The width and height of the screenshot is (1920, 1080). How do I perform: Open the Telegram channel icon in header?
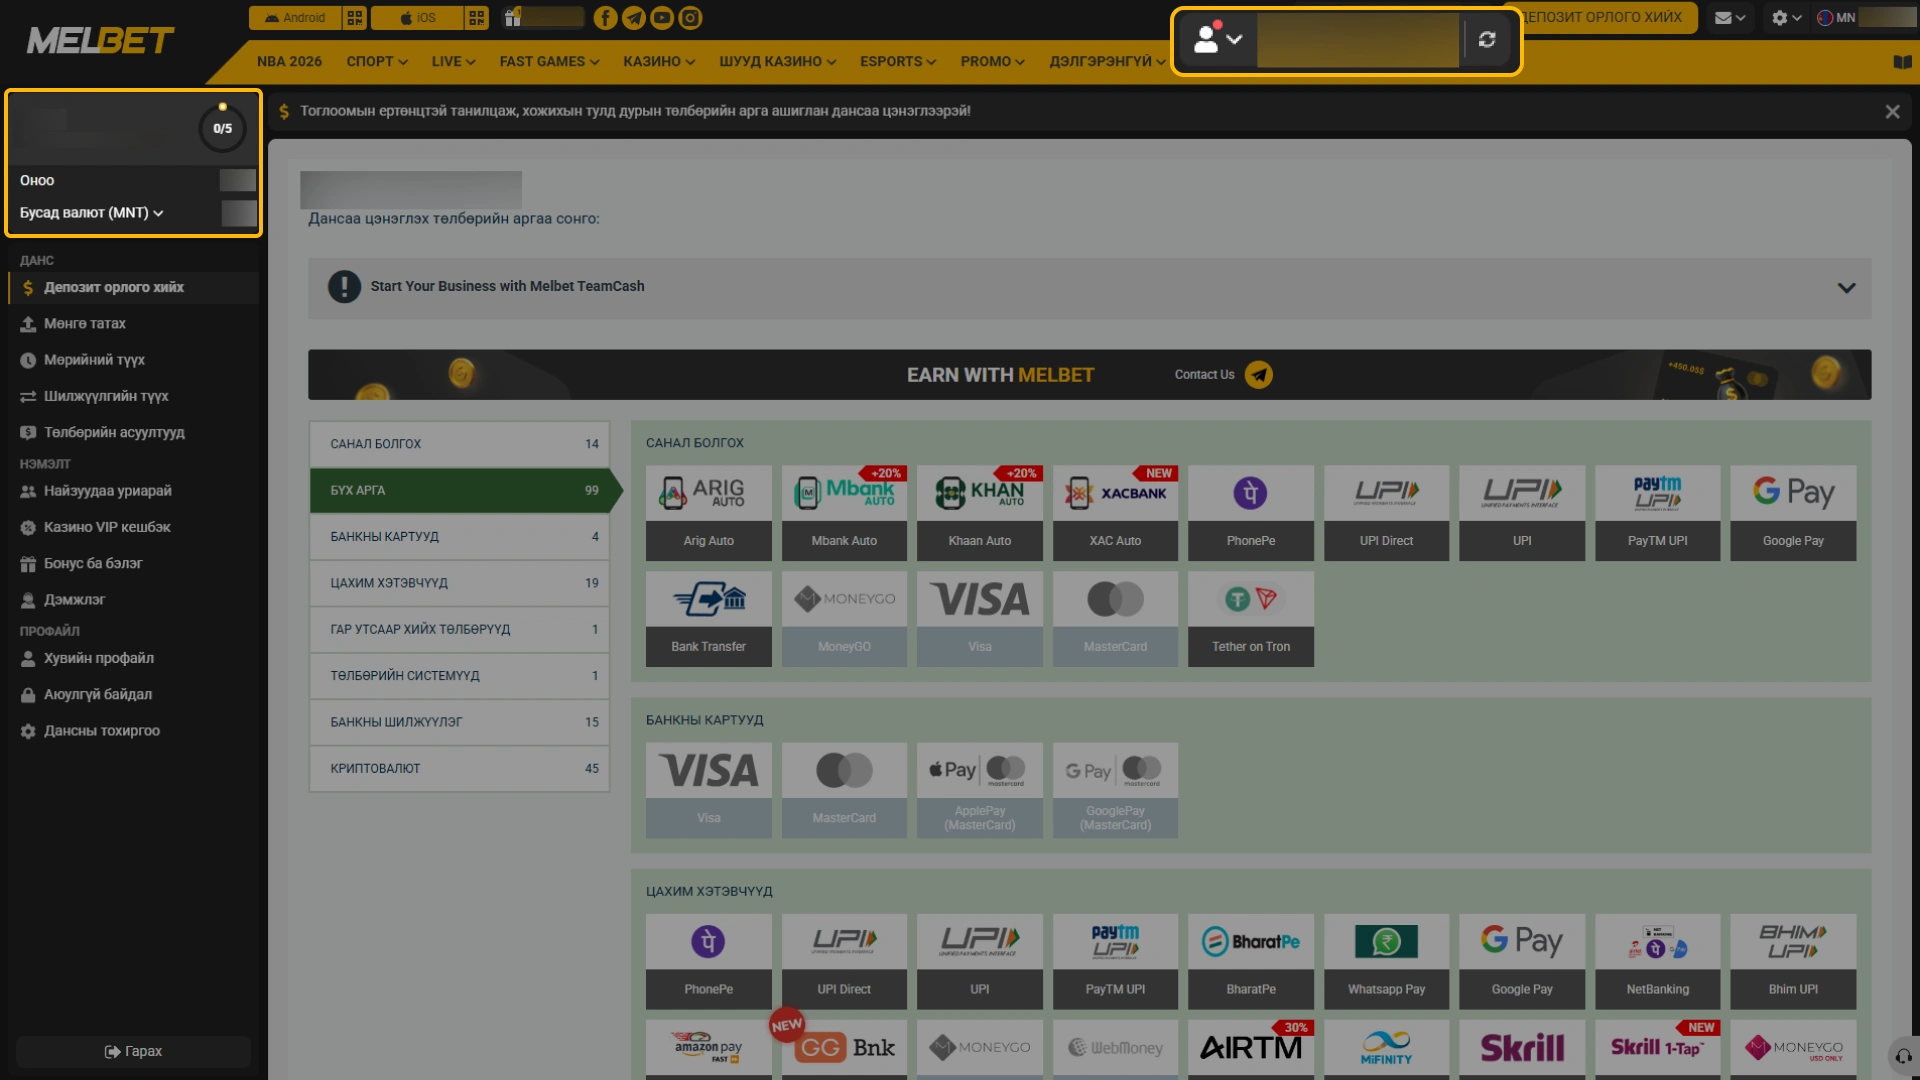pyautogui.click(x=634, y=18)
